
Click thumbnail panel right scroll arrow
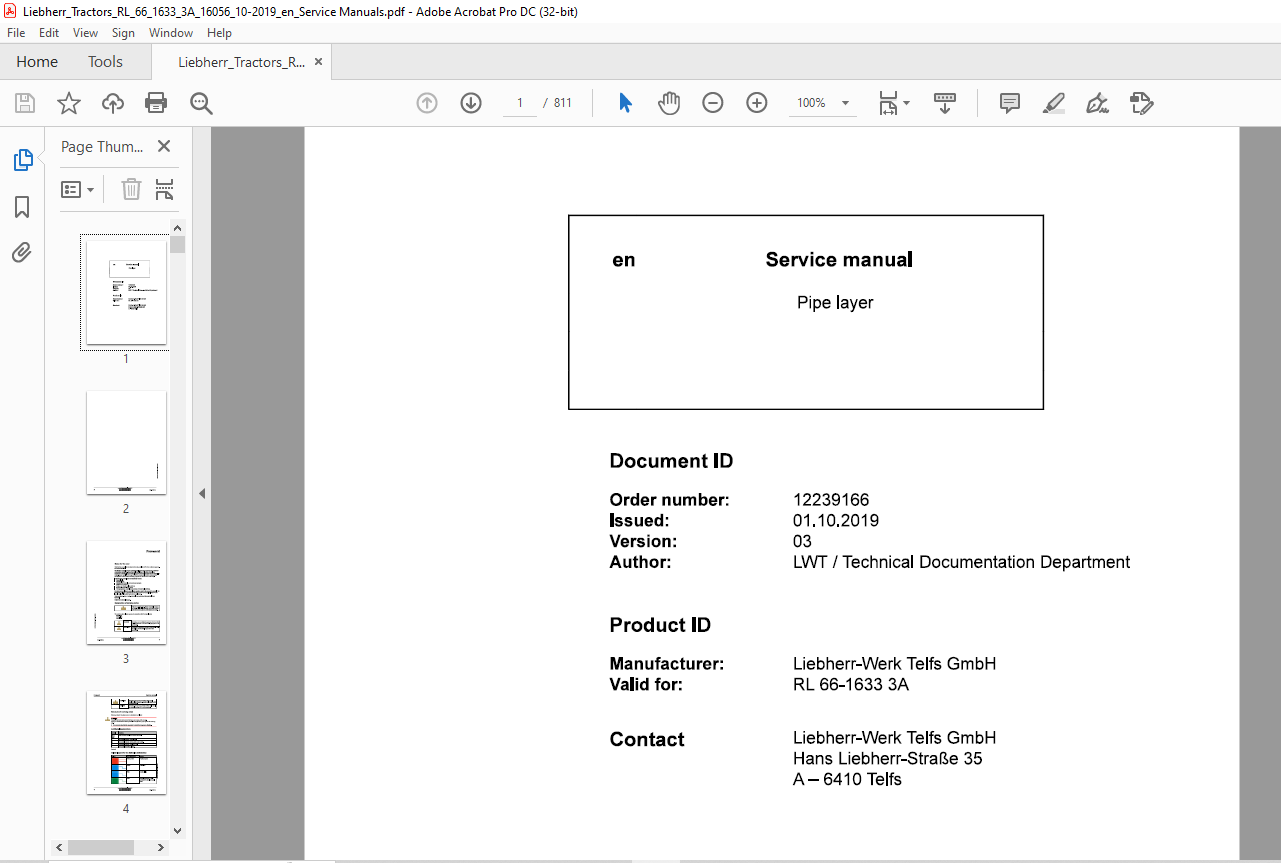coord(162,847)
